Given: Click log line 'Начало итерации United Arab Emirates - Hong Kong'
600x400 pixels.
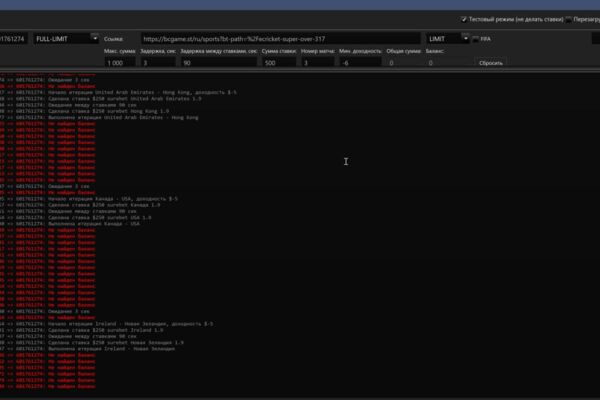Looking at the screenshot, I should coord(118,92).
